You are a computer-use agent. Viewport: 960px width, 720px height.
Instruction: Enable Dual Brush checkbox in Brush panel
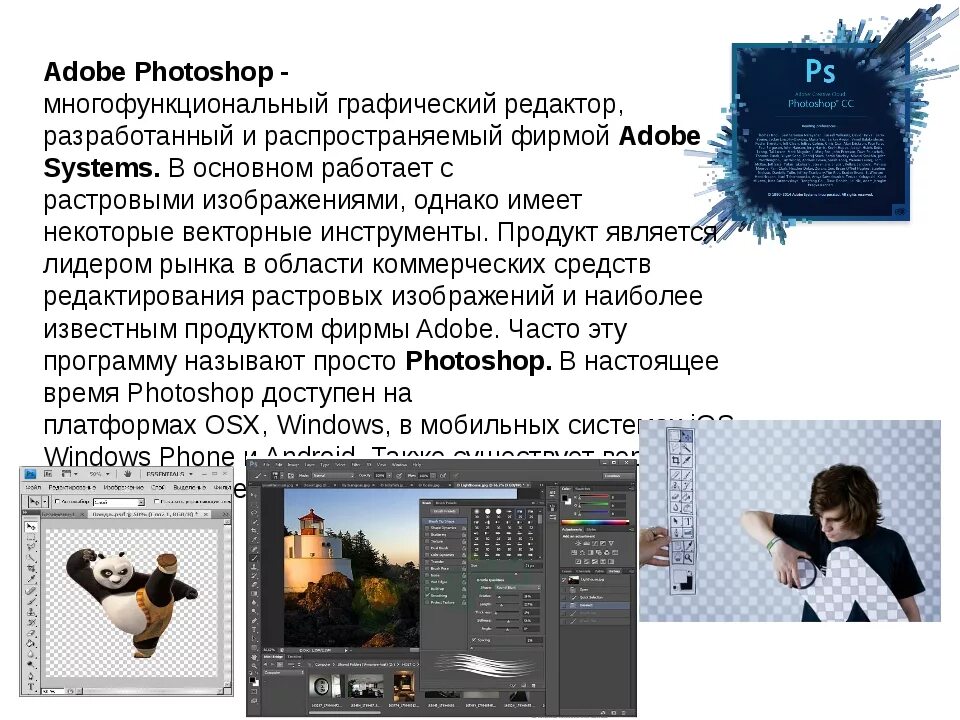tap(427, 548)
